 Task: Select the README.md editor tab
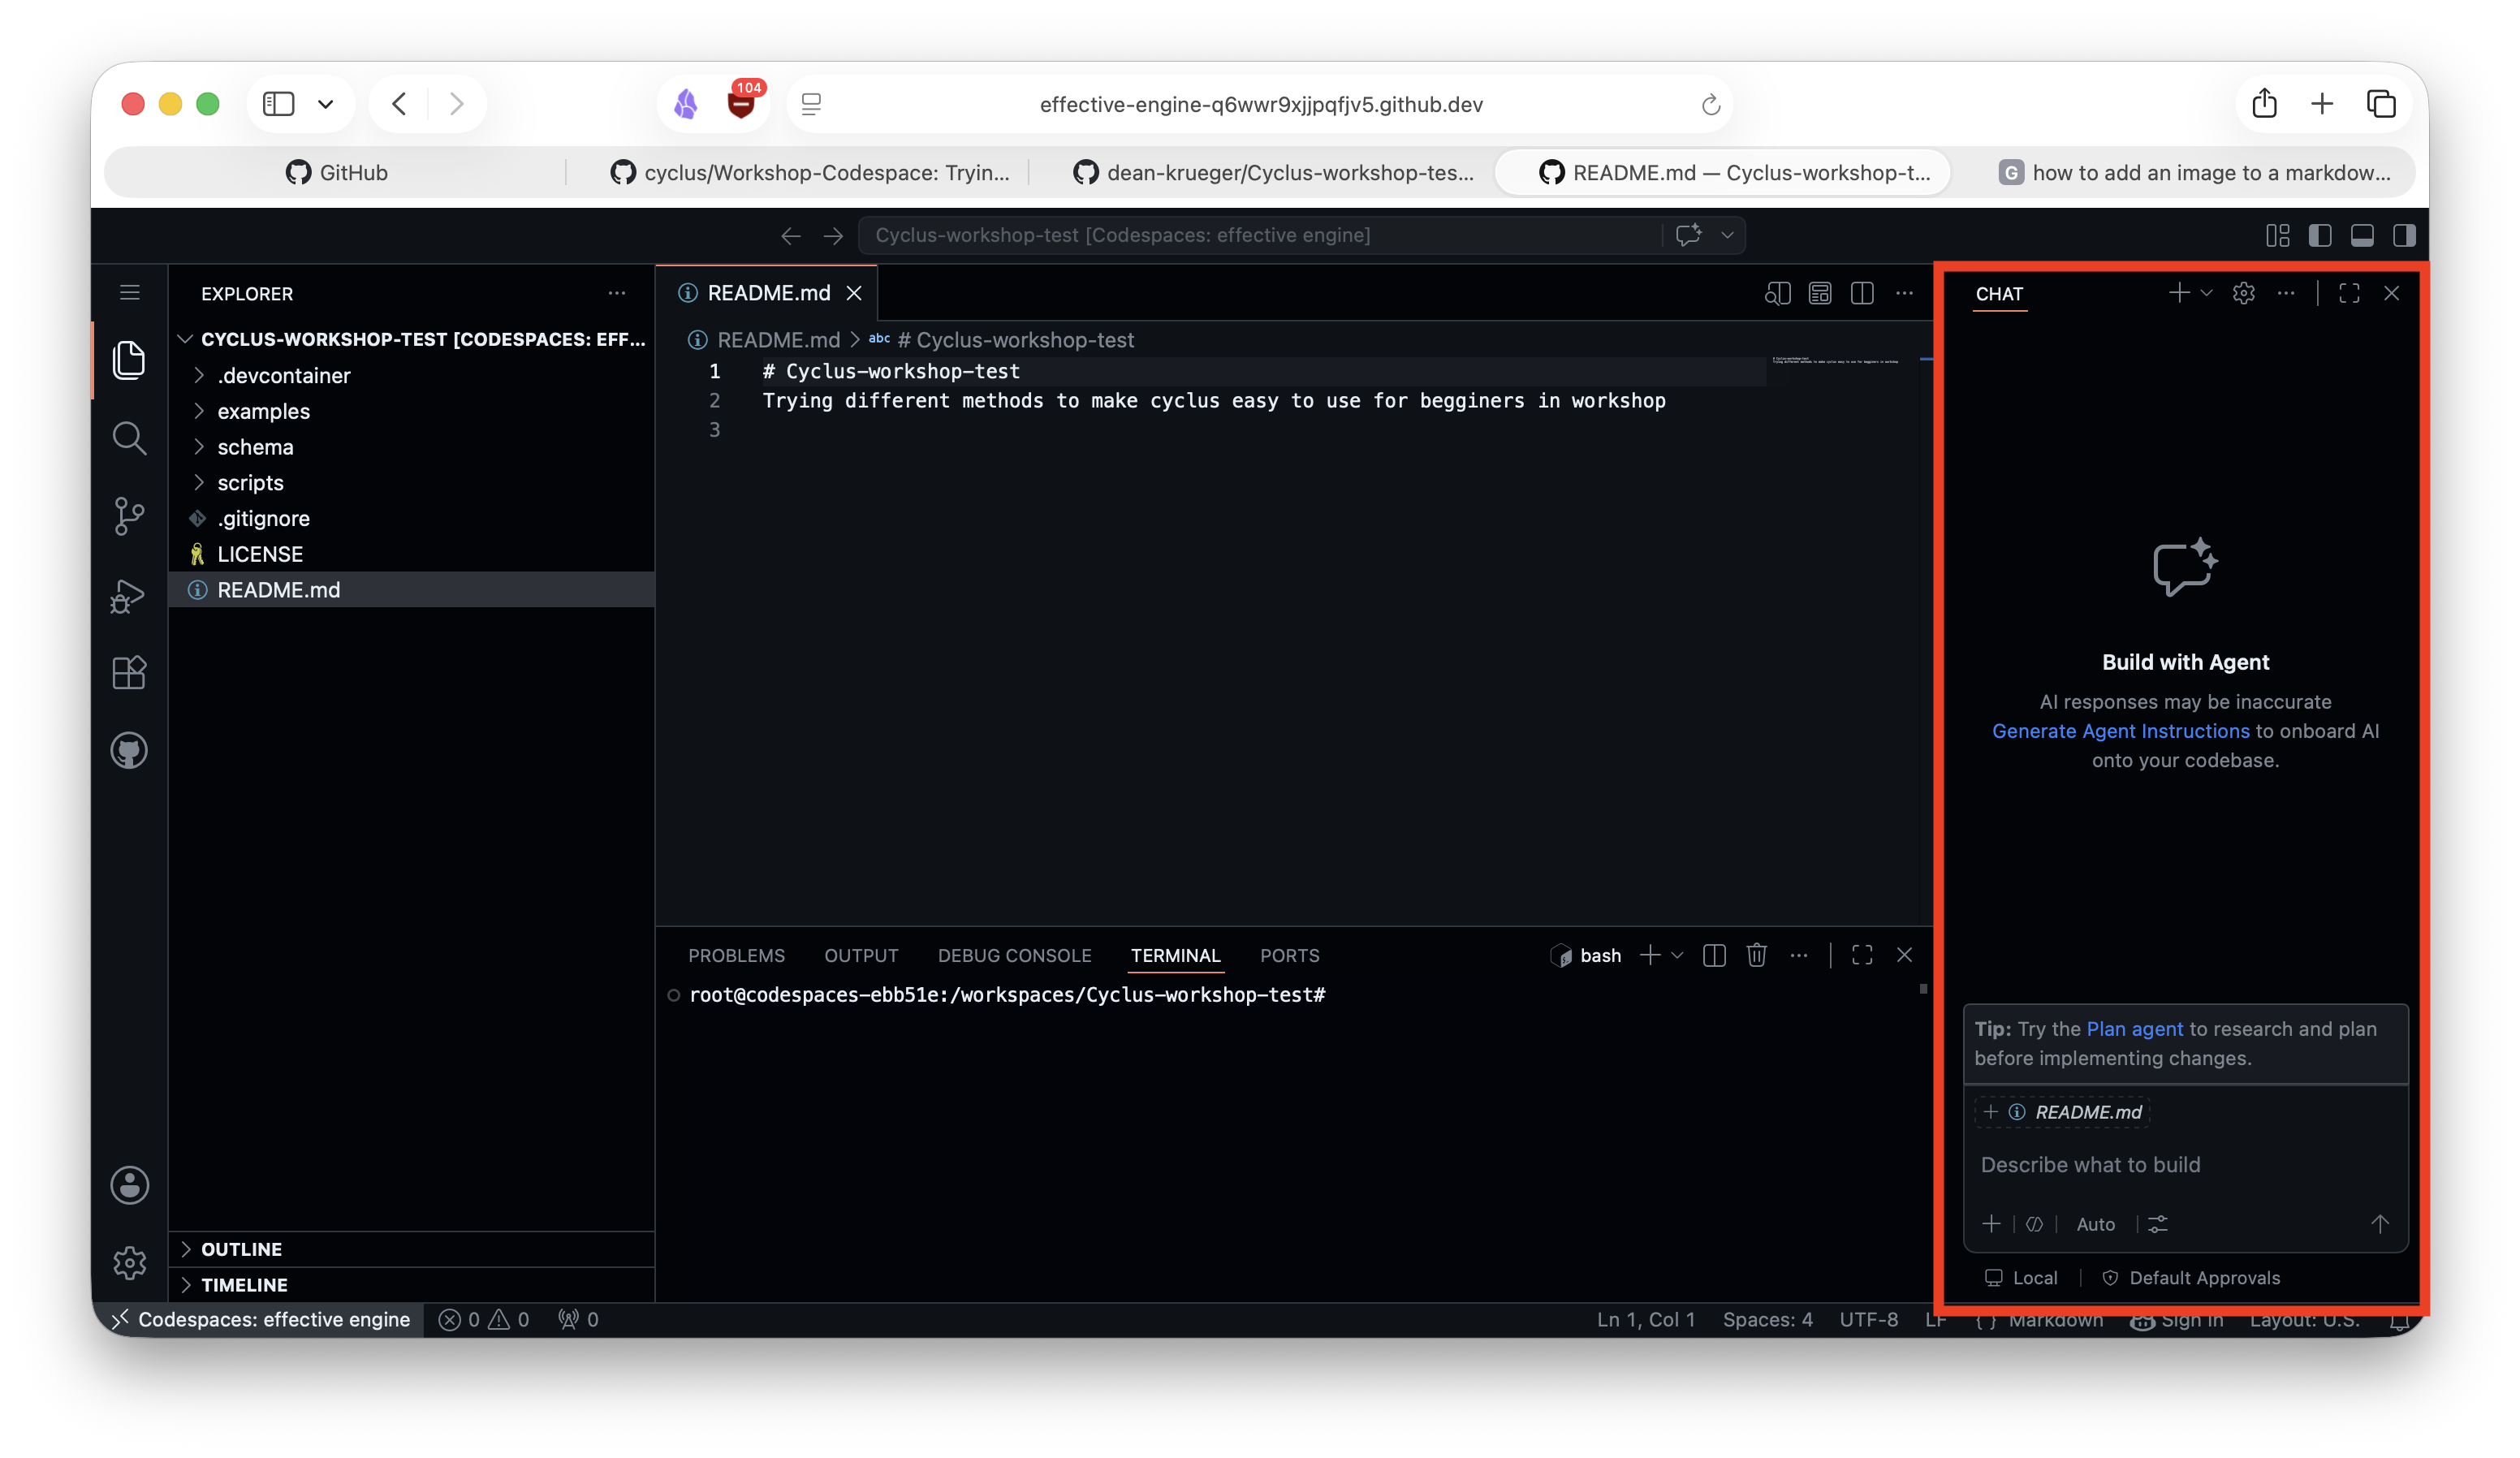(768, 293)
